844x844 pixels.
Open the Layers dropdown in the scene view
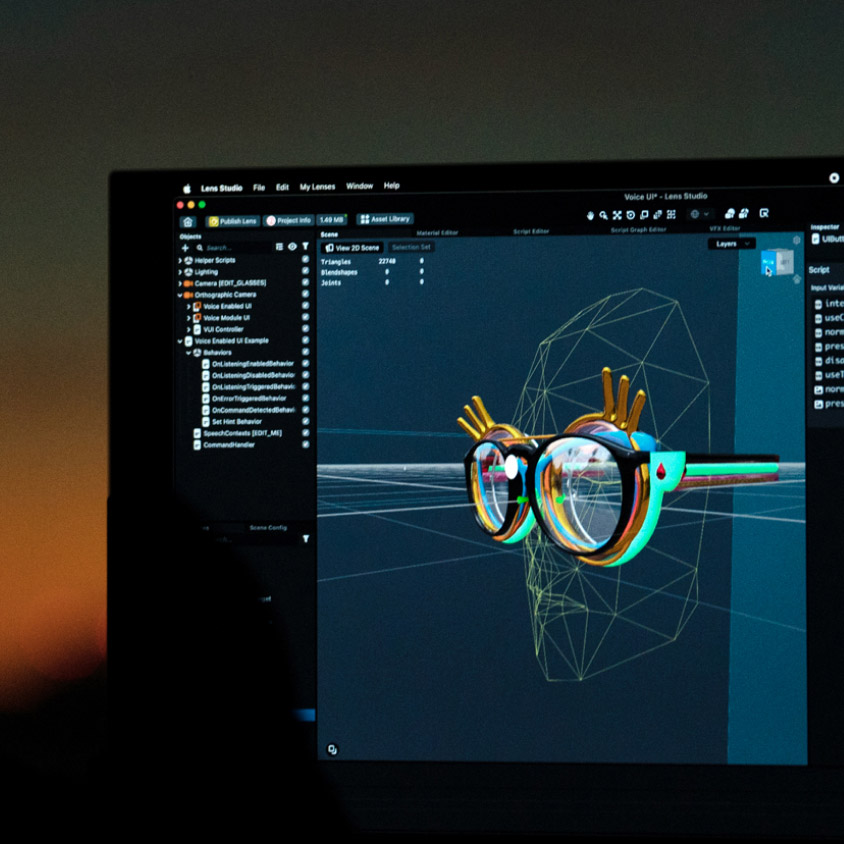coord(732,244)
